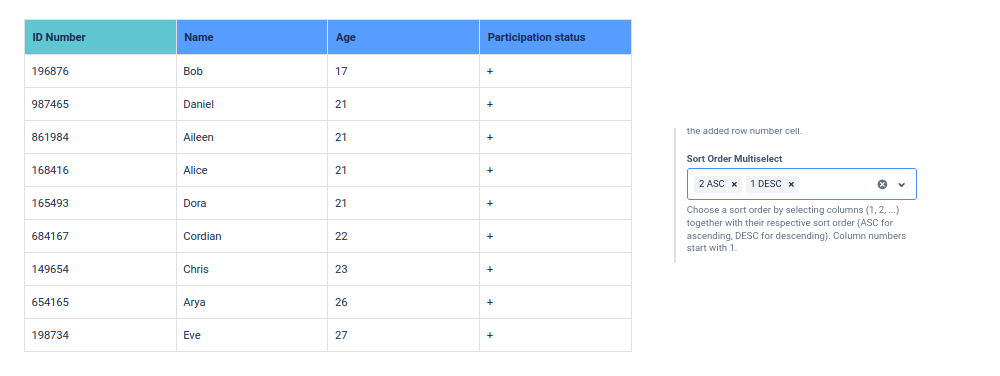The image size is (1000, 376).
Task: Select the Participation status column header
Action: coord(555,37)
